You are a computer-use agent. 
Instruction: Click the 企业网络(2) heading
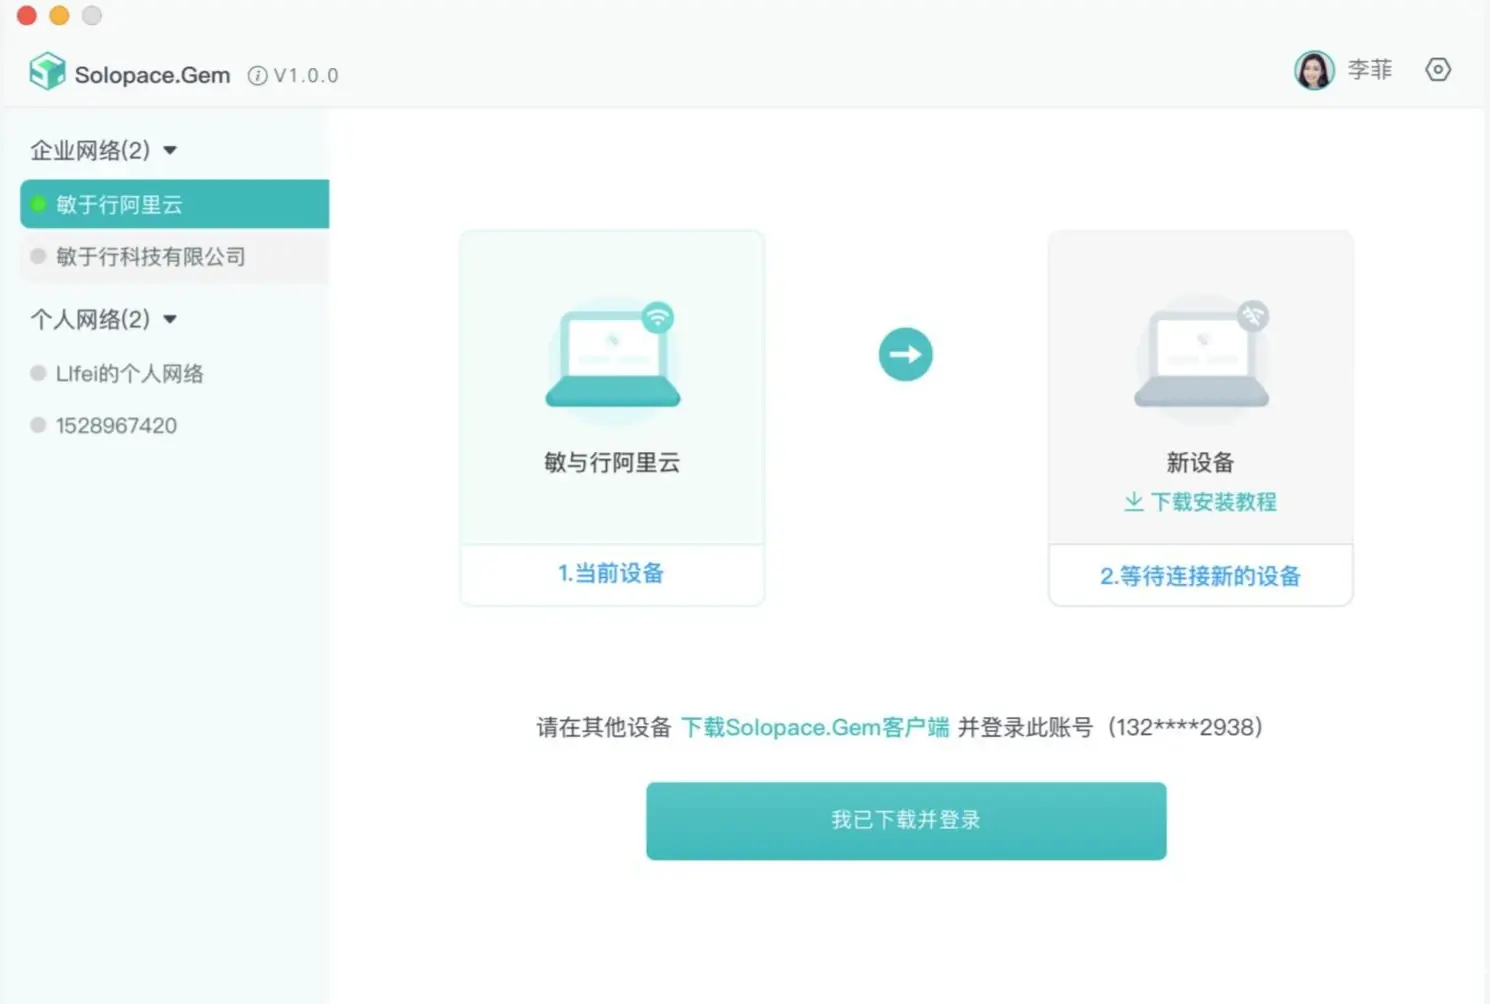pyautogui.click(x=90, y=150)
